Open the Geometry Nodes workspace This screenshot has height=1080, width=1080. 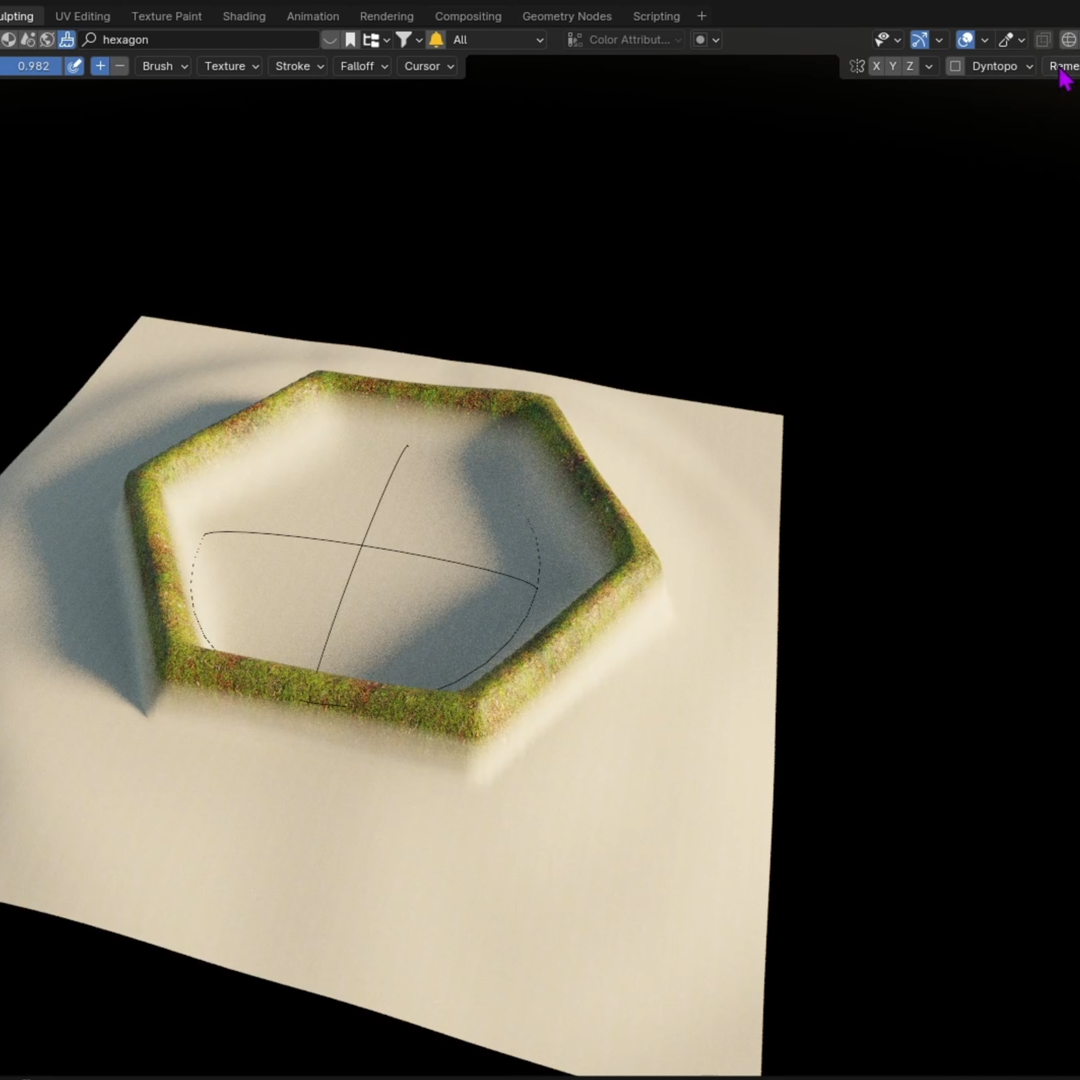point(567,16)
